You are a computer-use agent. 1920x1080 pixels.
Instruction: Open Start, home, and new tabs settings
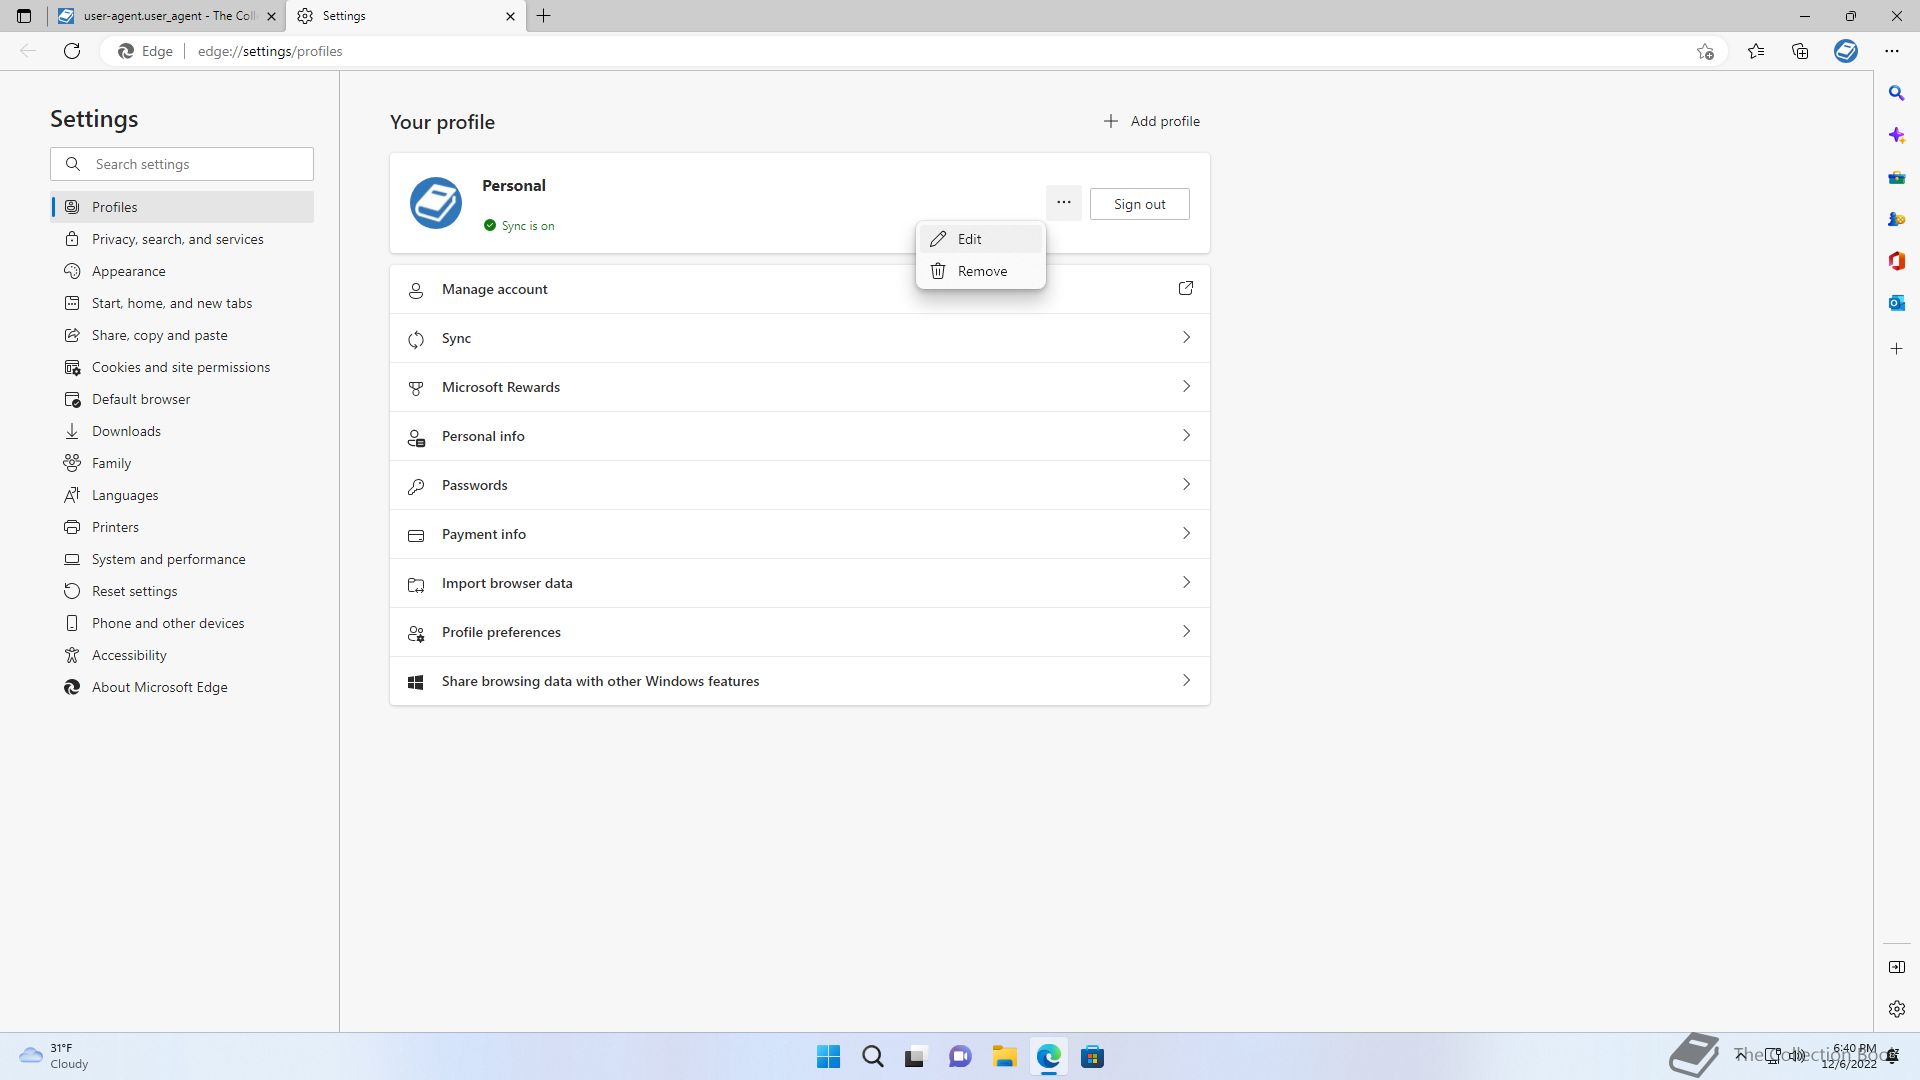(x=182, y=303)
